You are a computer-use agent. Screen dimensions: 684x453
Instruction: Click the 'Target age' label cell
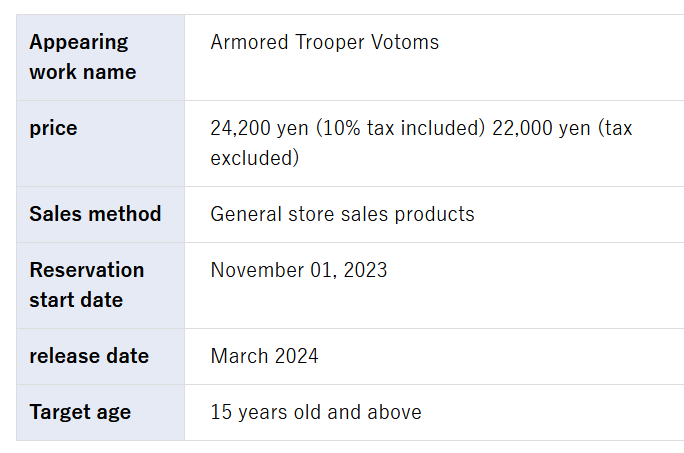pyautogui.click(x=100, y=412)
